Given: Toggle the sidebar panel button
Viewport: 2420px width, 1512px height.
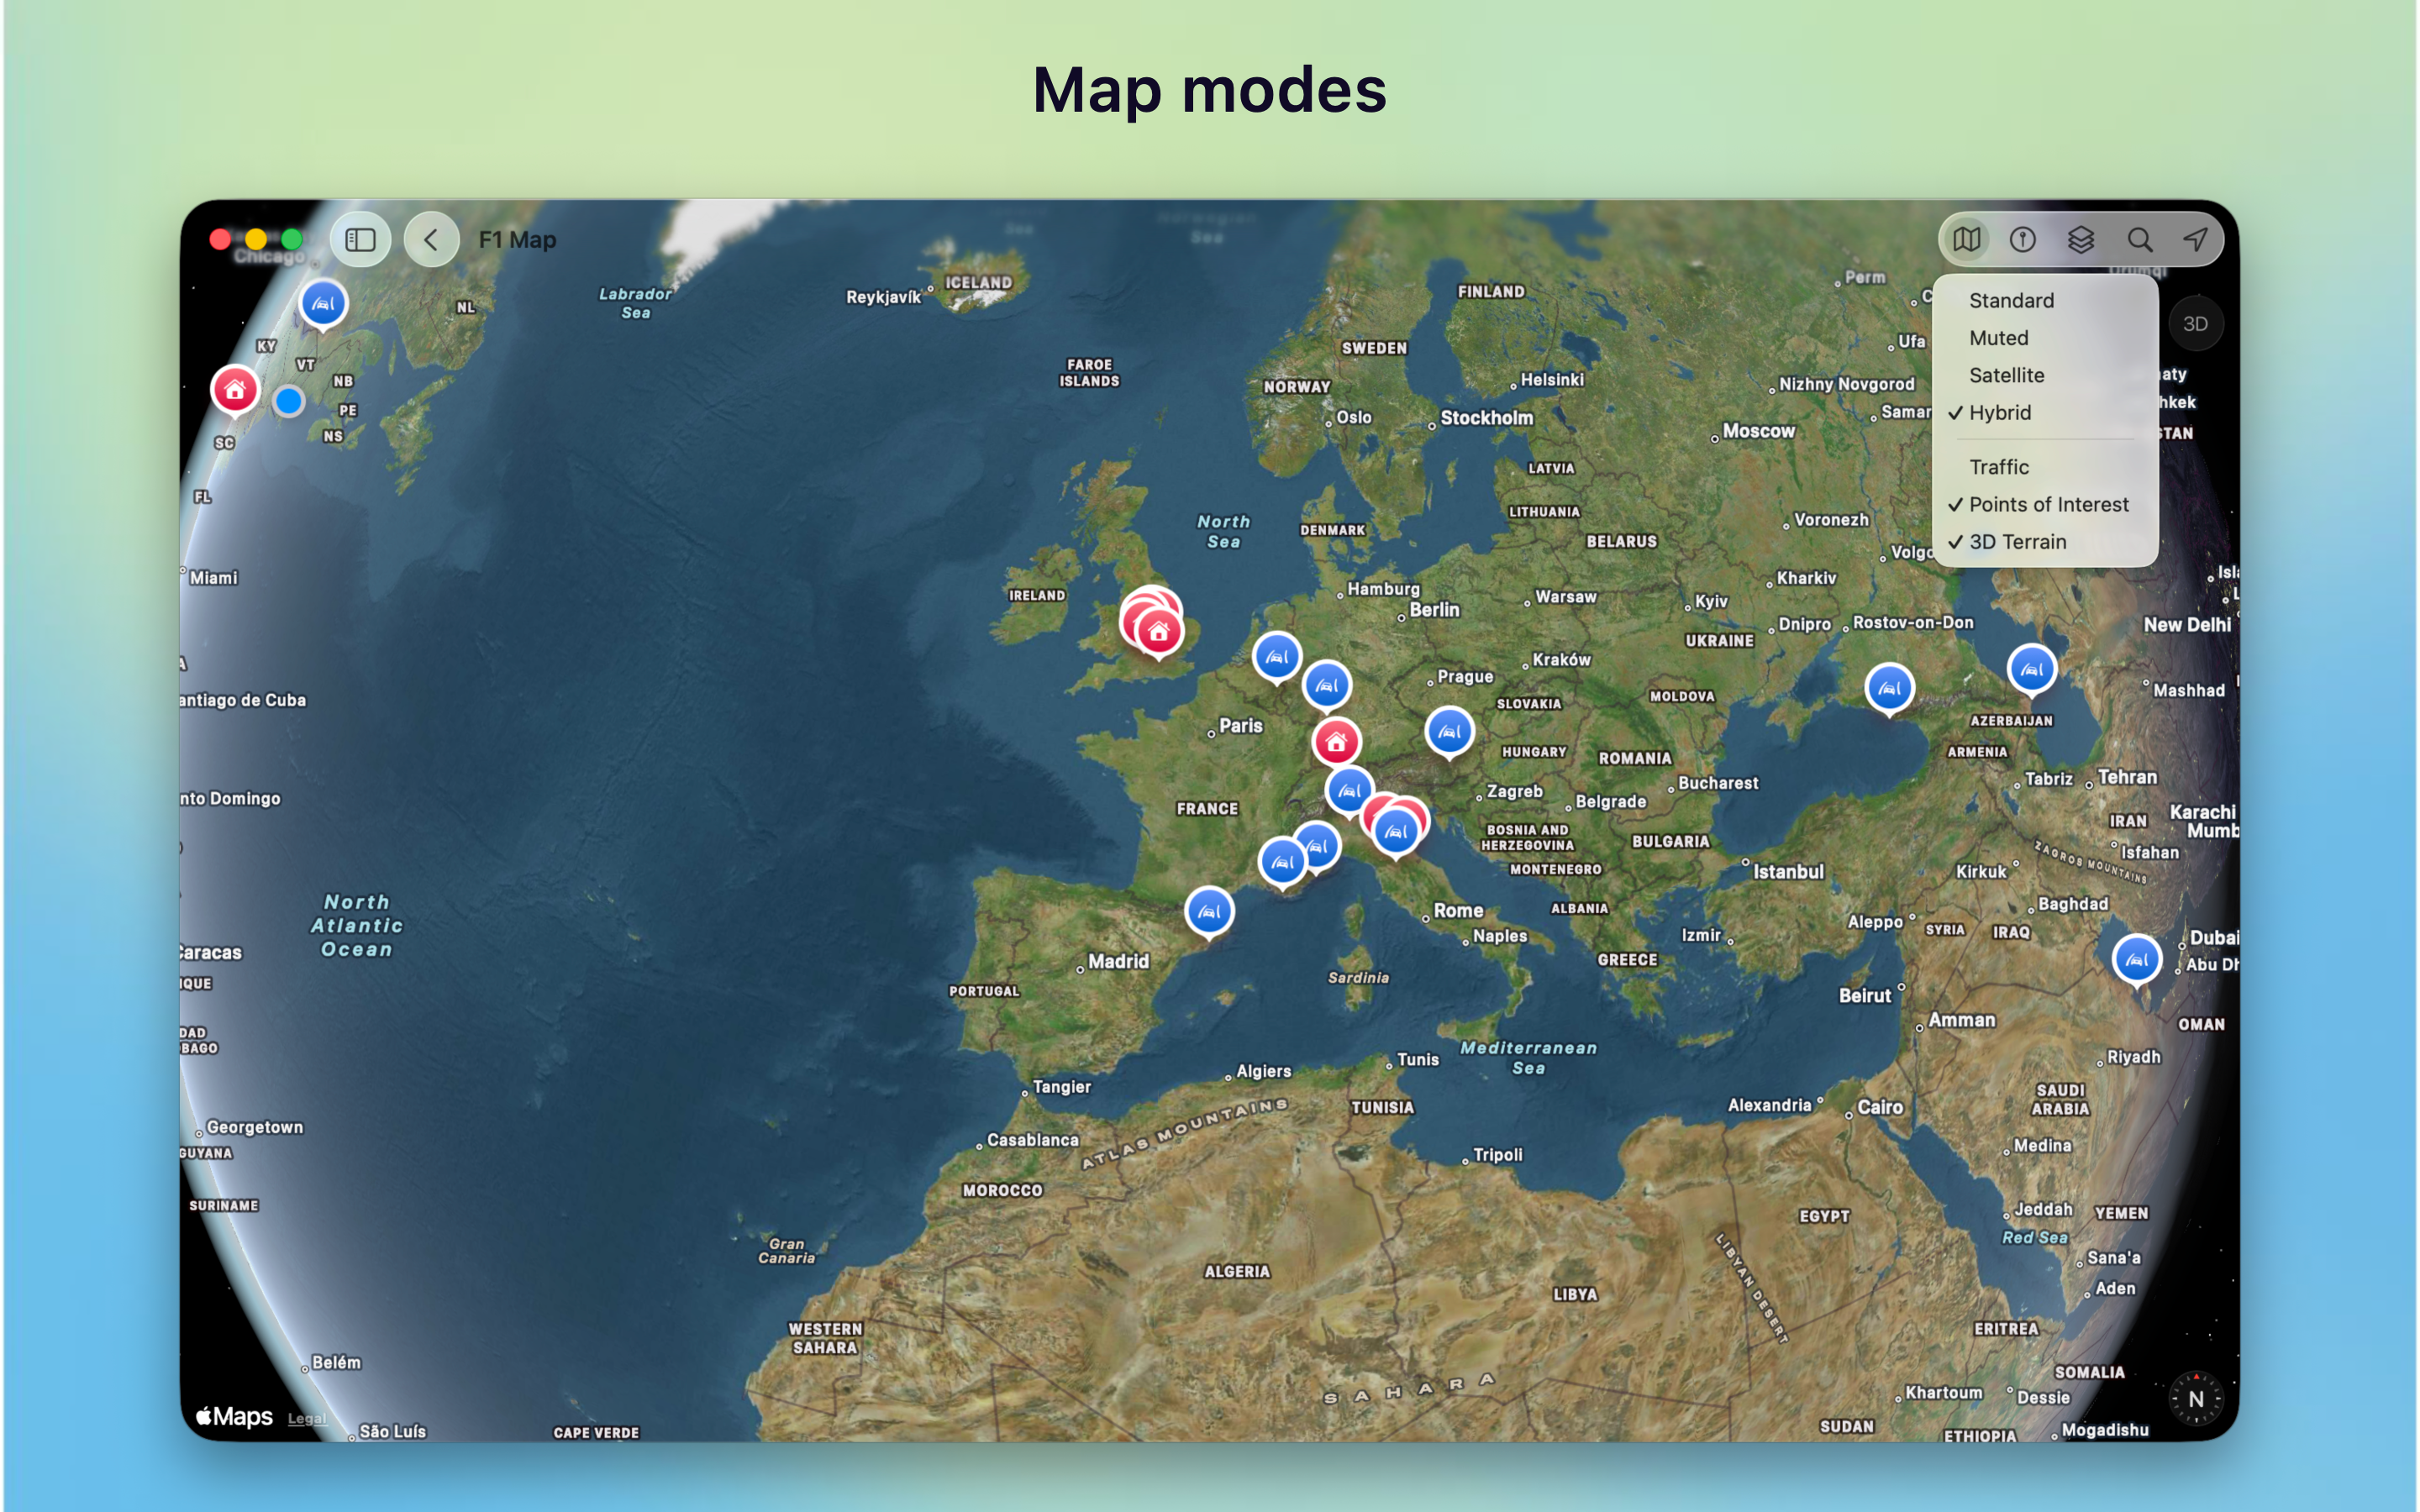Looking at the screenshot, I should (360, 240).
